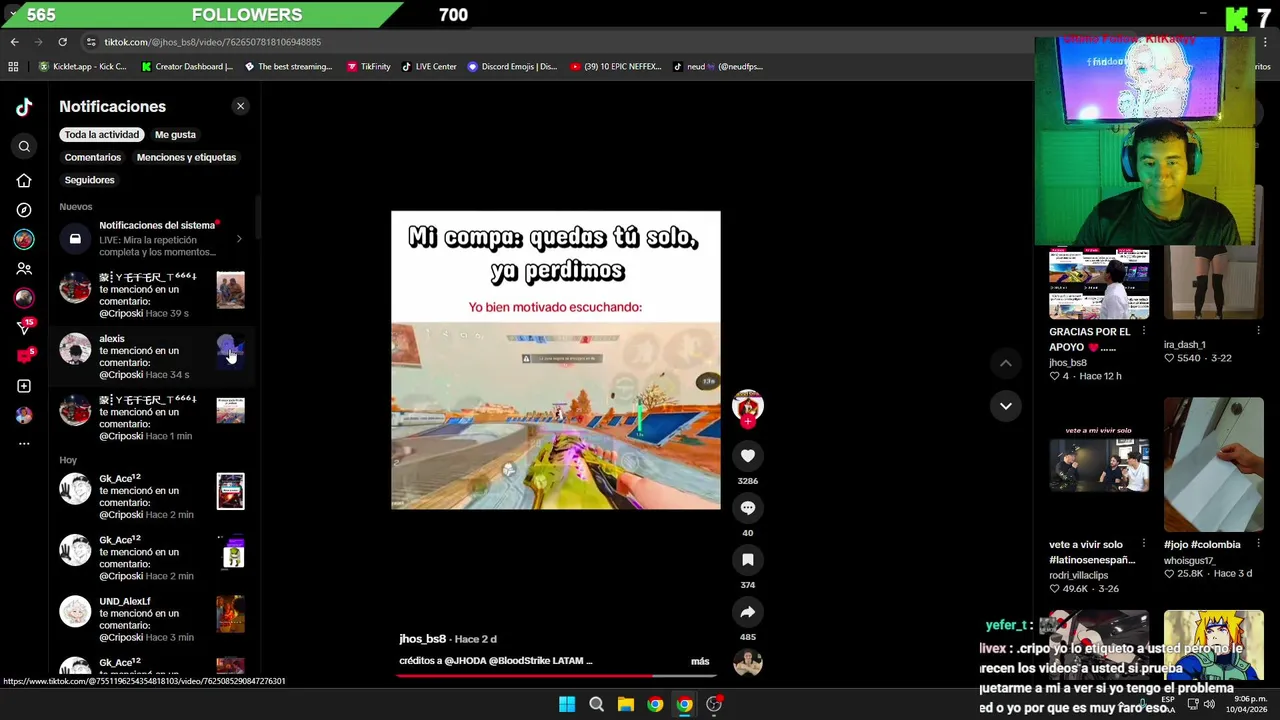Open the OBS icon in taskbar
The image size is (1280, 720).
(714, 705)
